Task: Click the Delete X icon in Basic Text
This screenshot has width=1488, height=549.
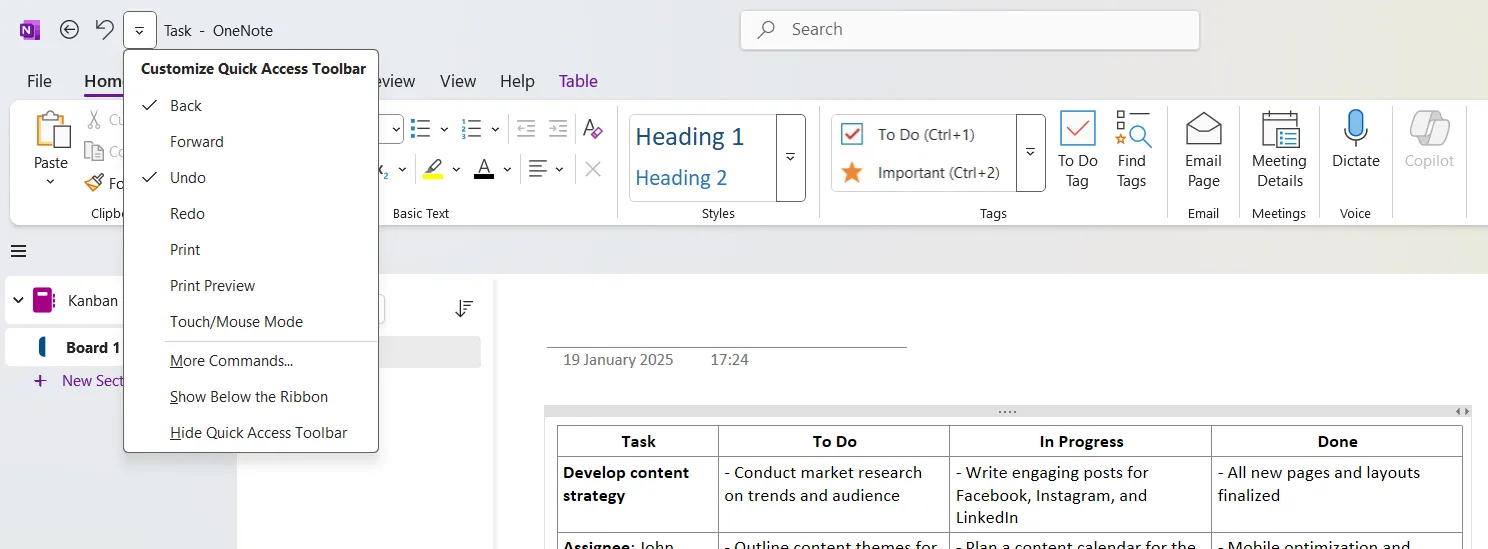Action: tap(593, 169)
